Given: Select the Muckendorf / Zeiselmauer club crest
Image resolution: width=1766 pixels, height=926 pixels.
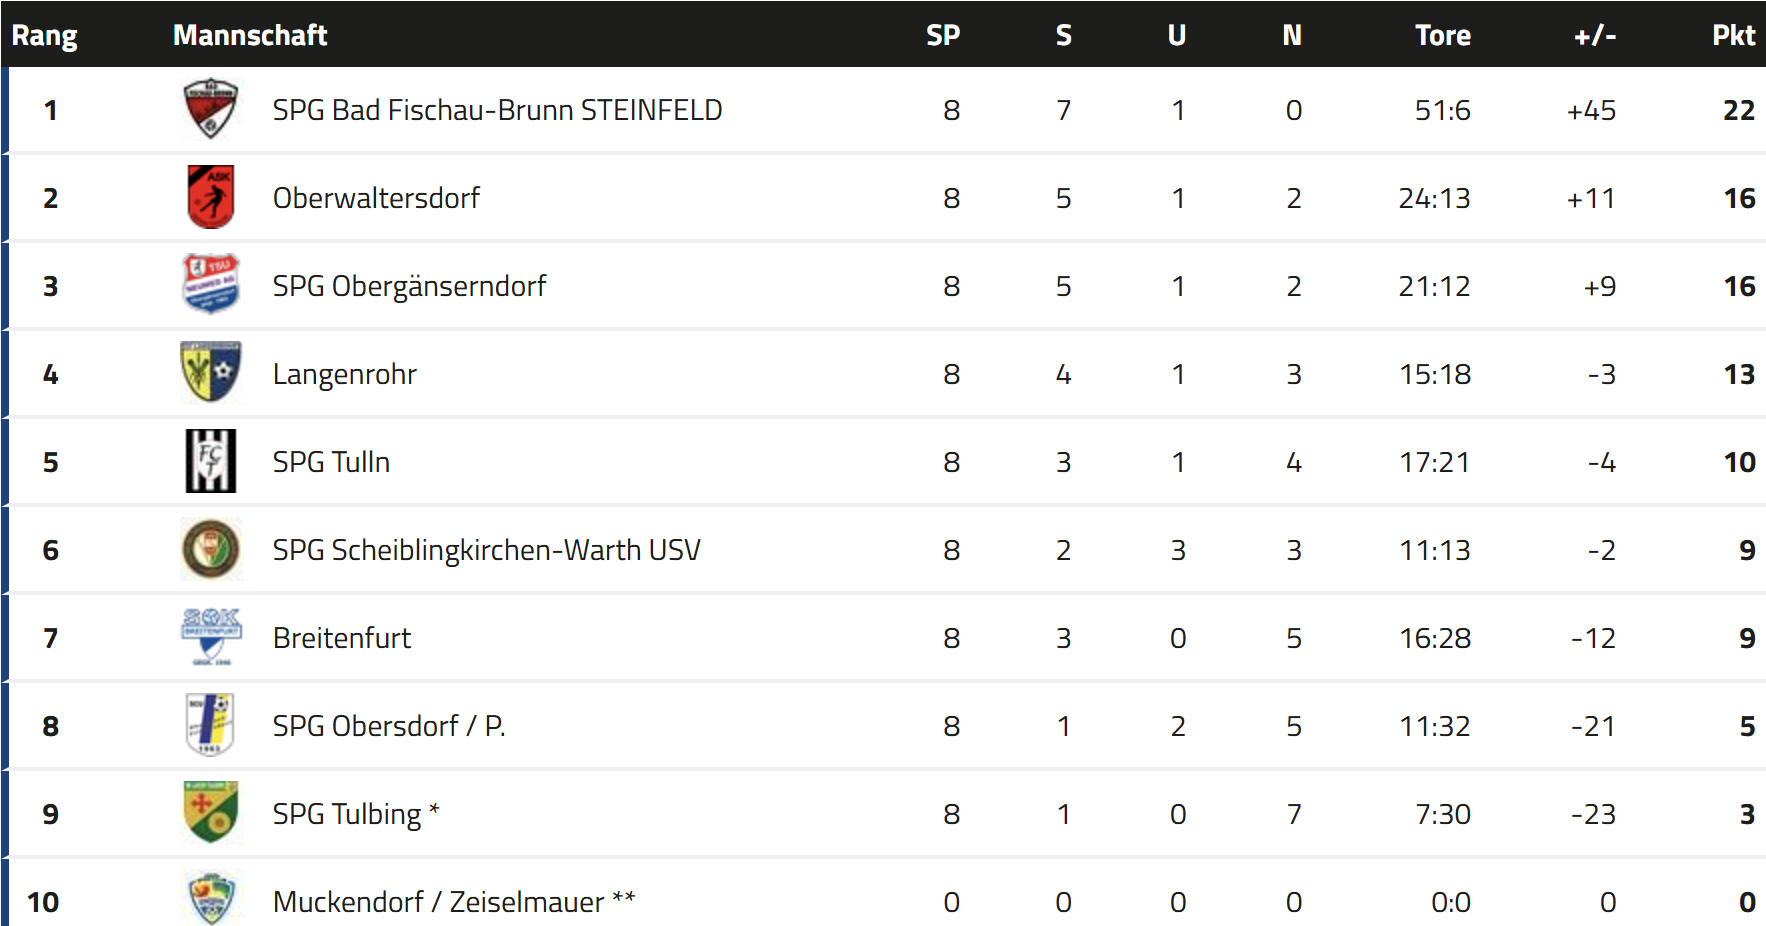Looking at the screenshot, I should coord(211,898).
